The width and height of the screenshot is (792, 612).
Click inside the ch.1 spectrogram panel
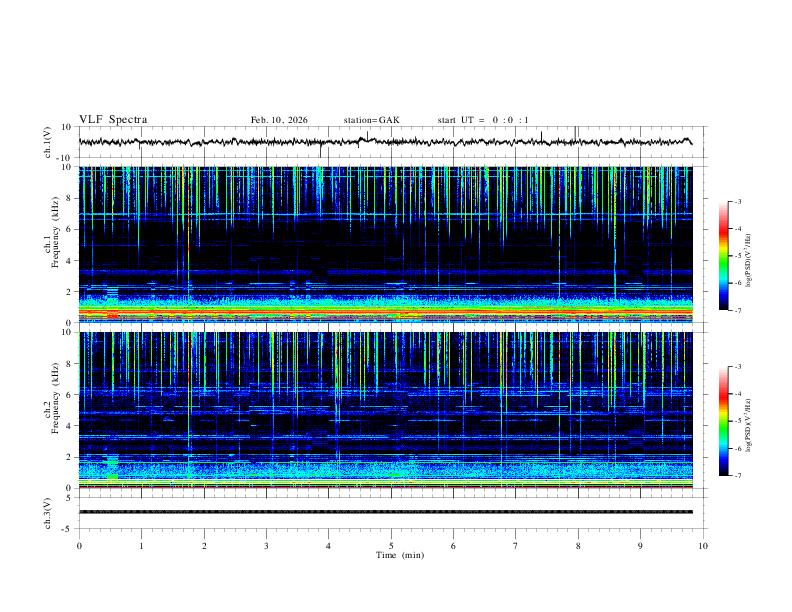coord(385,244)
